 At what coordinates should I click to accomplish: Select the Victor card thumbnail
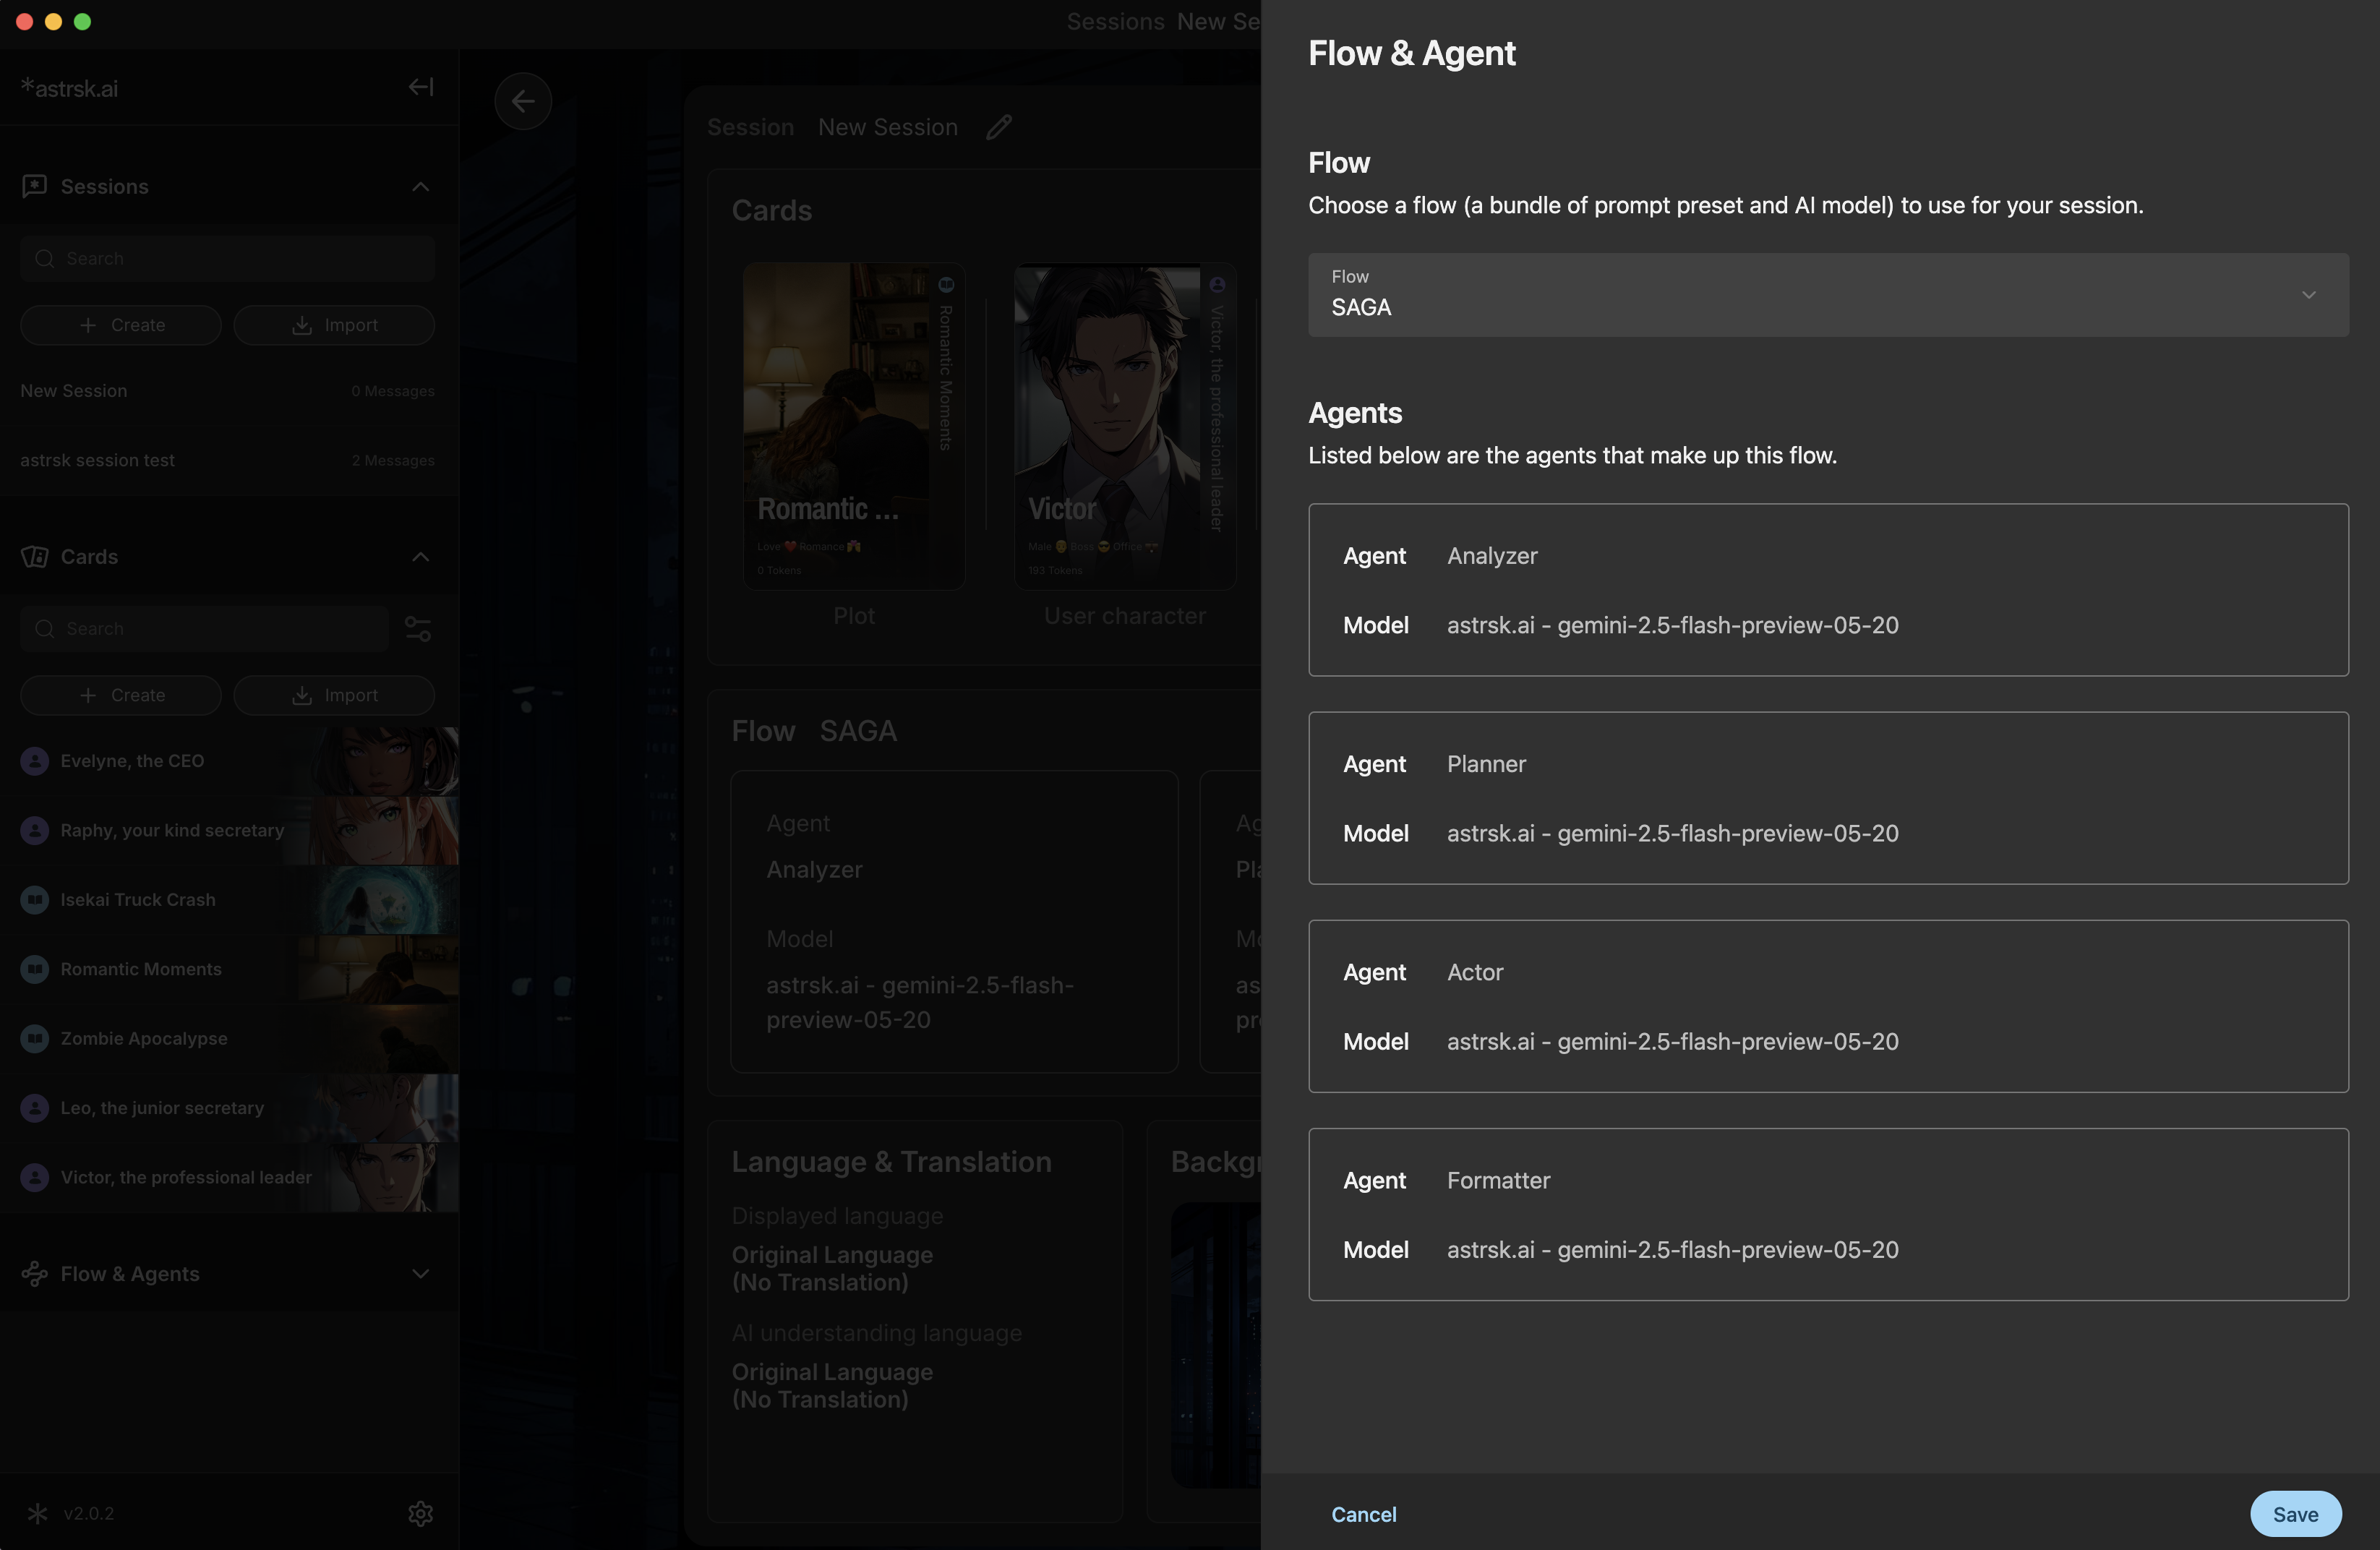click(1125, 426)
